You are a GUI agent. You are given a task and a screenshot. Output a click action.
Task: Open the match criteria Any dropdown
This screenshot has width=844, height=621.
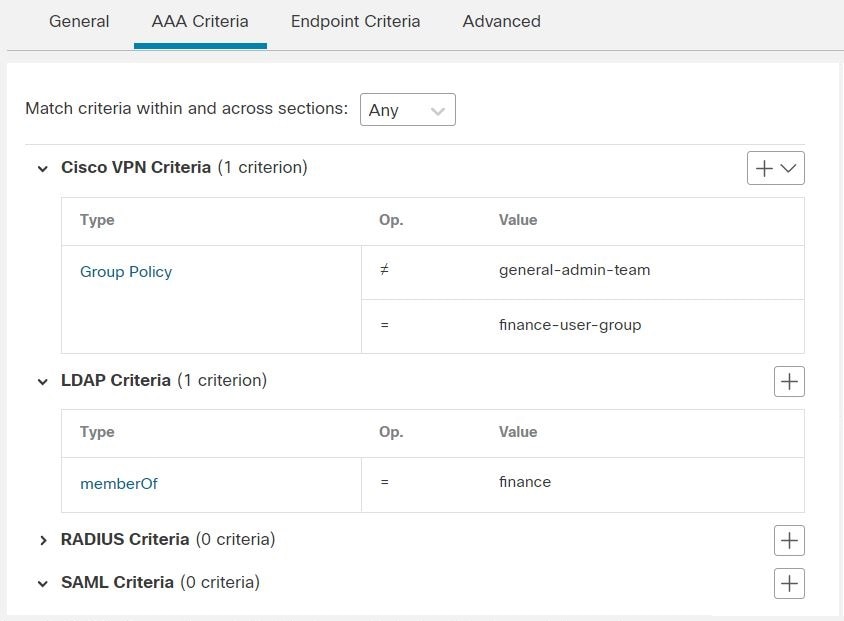pyautogui.click(x=407, y=110)
